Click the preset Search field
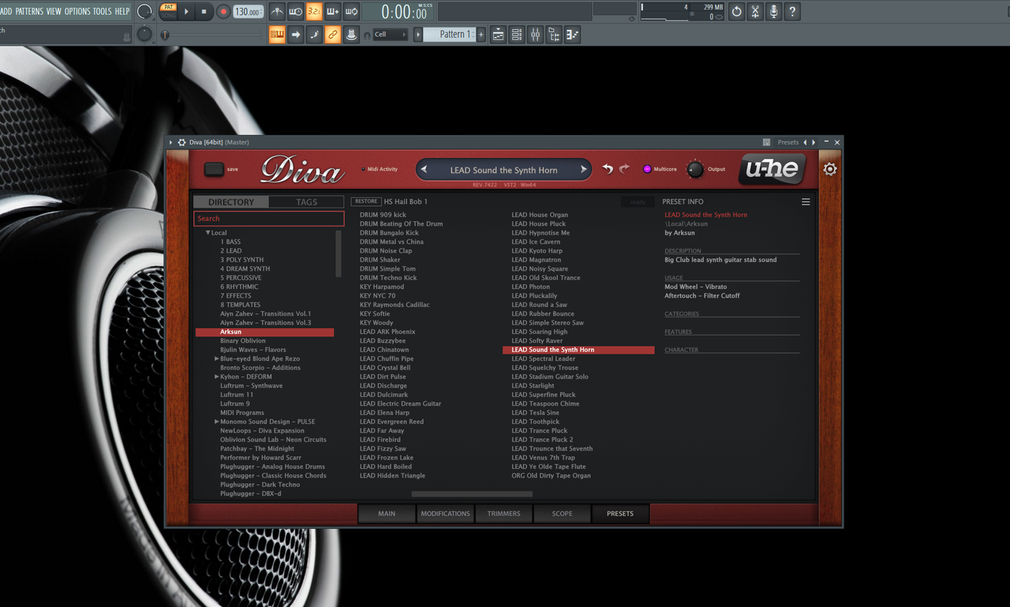Viewport: 1010px width, 607px height. (269, 218)
